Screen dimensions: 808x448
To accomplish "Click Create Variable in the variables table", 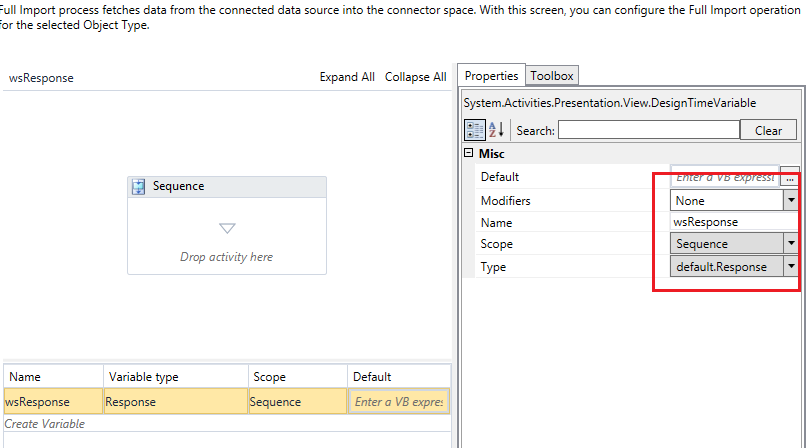I will point(45,424).
